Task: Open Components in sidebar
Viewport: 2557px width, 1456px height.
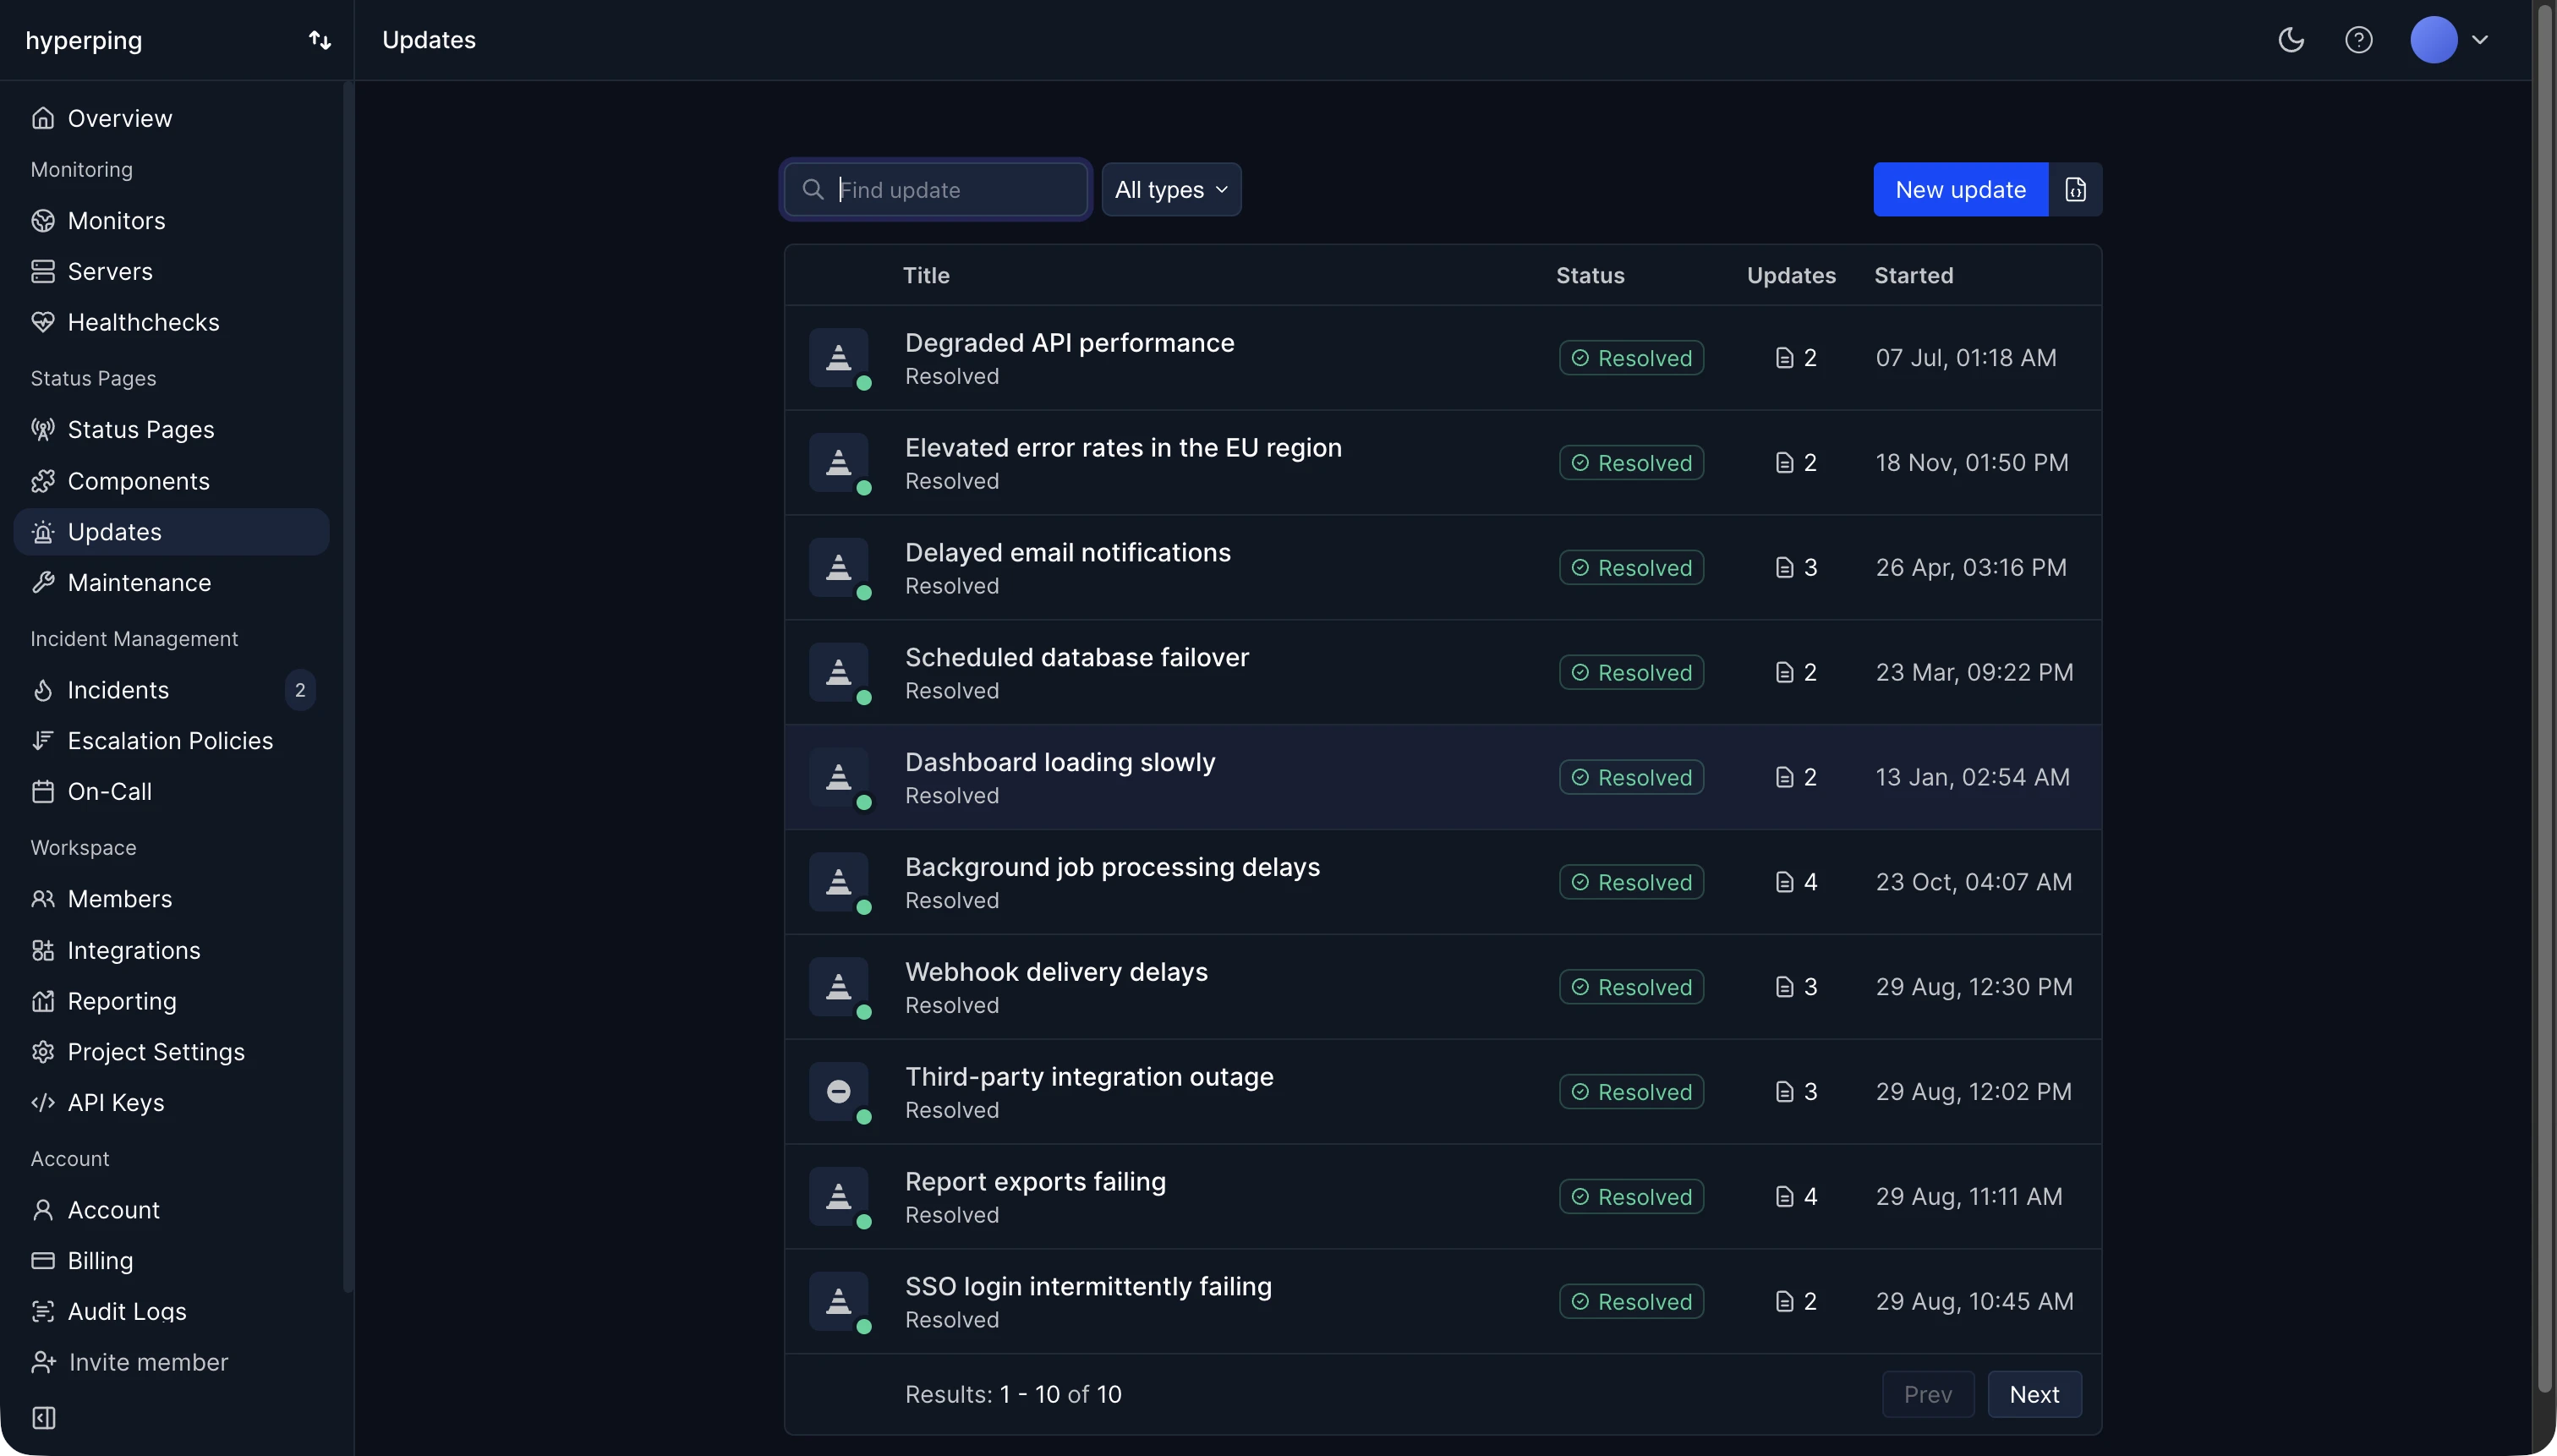Action: click(x=171, y=481)
